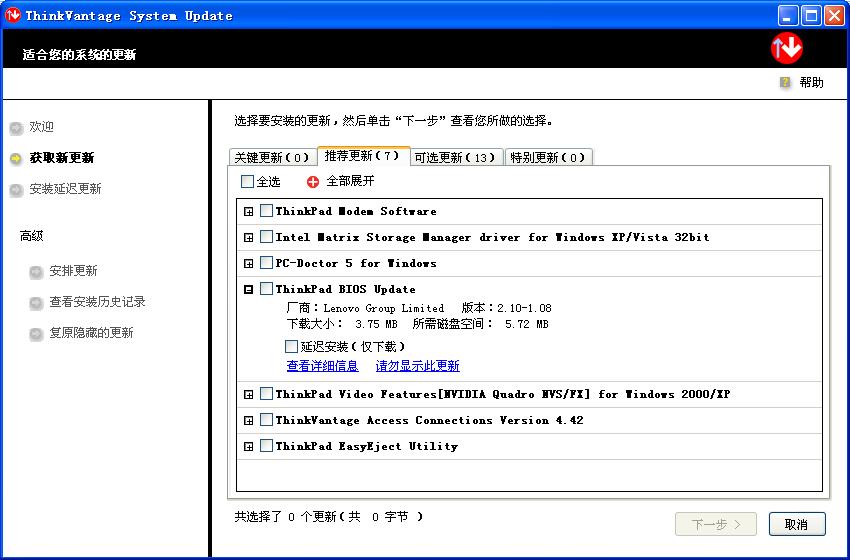Expand ThinkVantage Access Connections details
Image resolution: width=850 pixels, height=560 pixels.
[248, 421]
